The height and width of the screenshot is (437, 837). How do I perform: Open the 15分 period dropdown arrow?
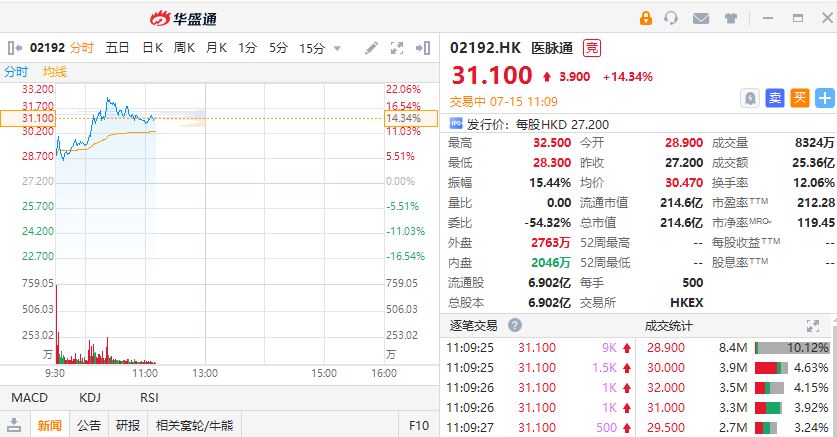tap(337, 47)
